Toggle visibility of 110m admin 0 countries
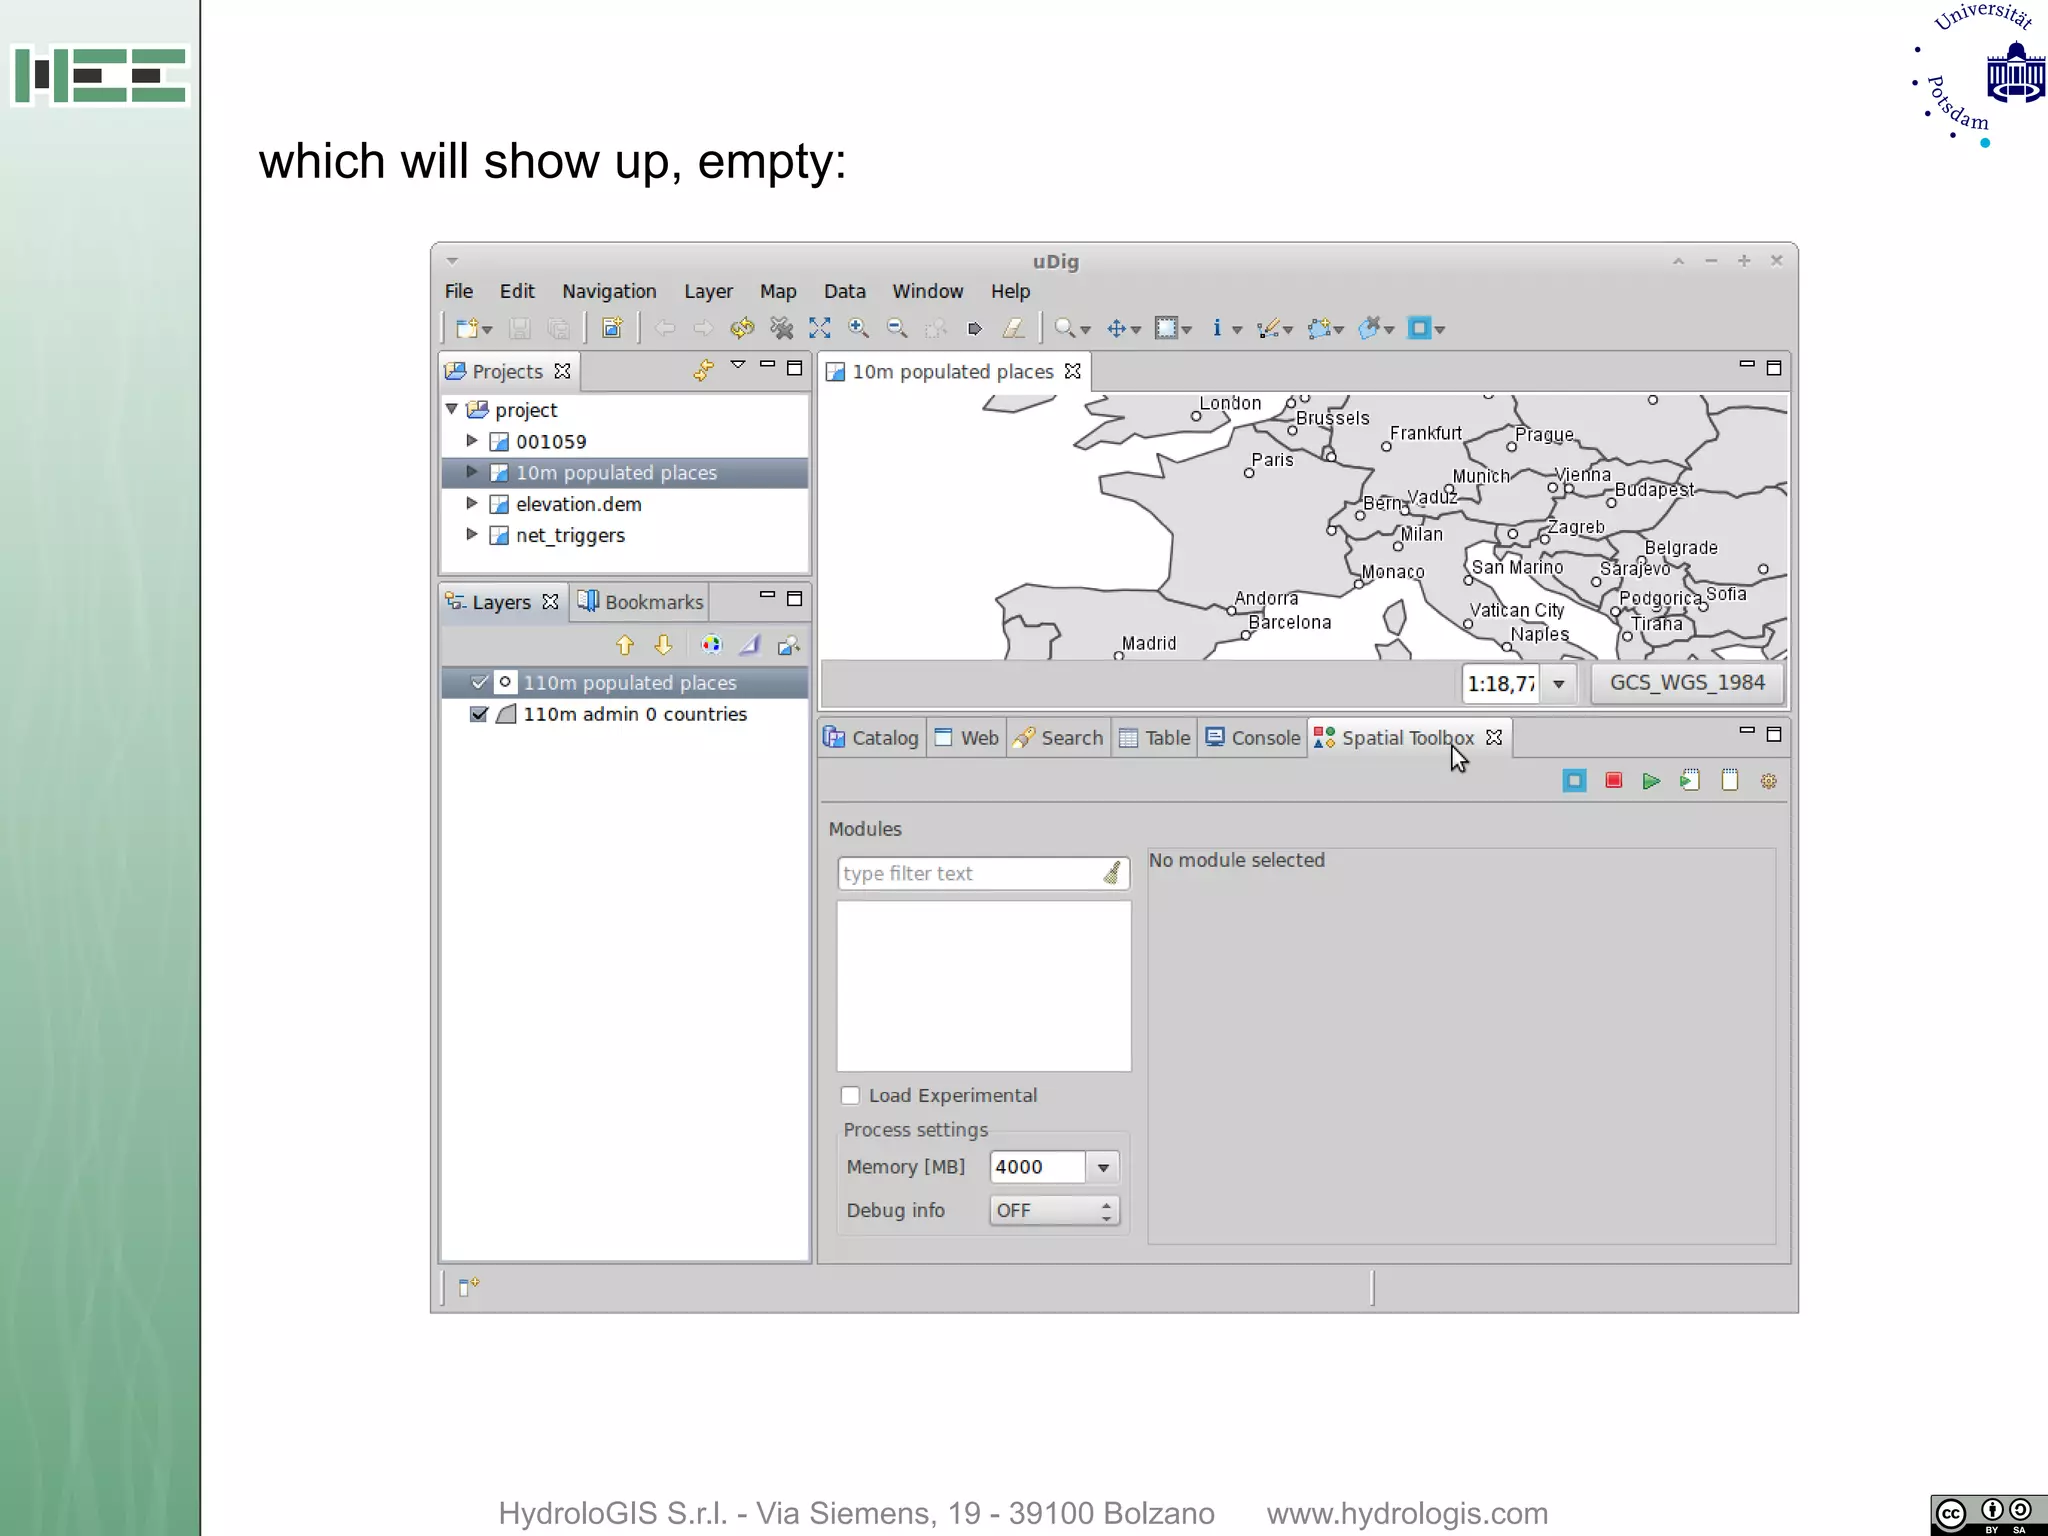Screen dimensions: 2048x1536 [x=479, y=714]
